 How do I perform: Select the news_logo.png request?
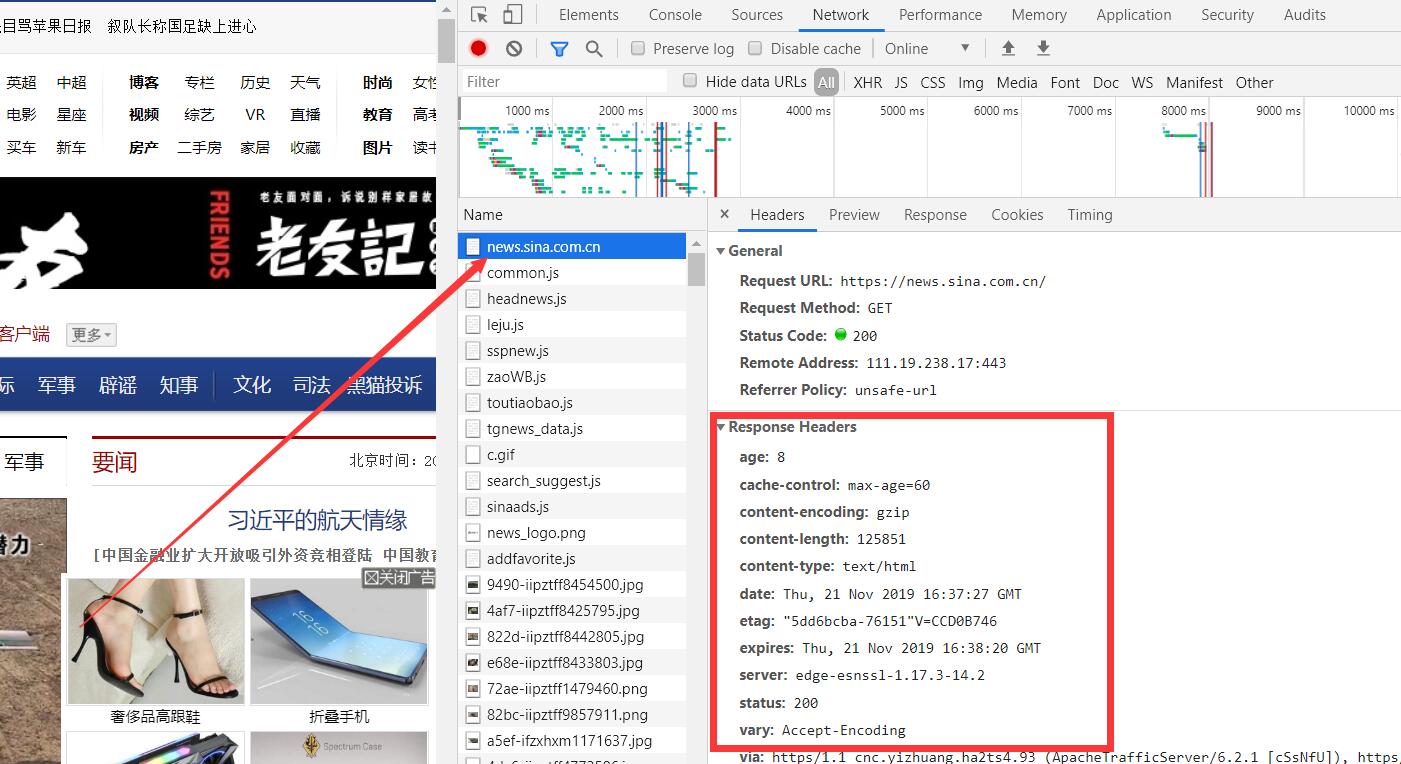coord(572,532)
